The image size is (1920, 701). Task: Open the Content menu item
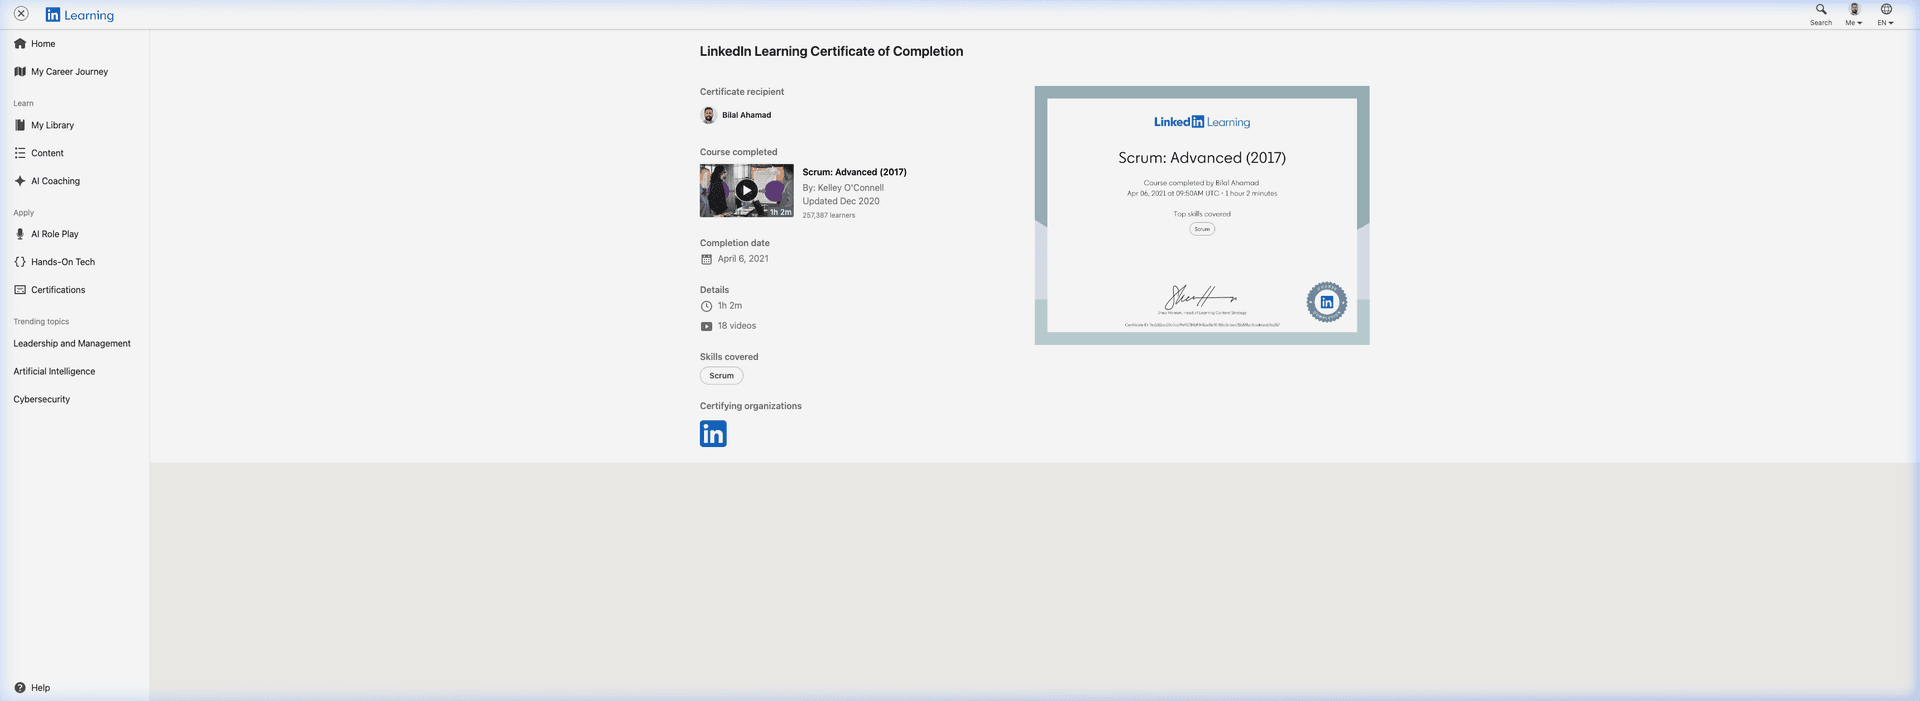(x=47, y=154)
